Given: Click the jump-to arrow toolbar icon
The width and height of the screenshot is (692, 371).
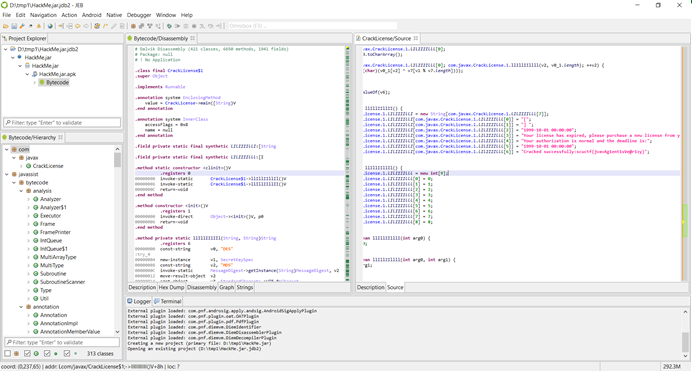Looking at the screenshot, I should coord(61,26).
